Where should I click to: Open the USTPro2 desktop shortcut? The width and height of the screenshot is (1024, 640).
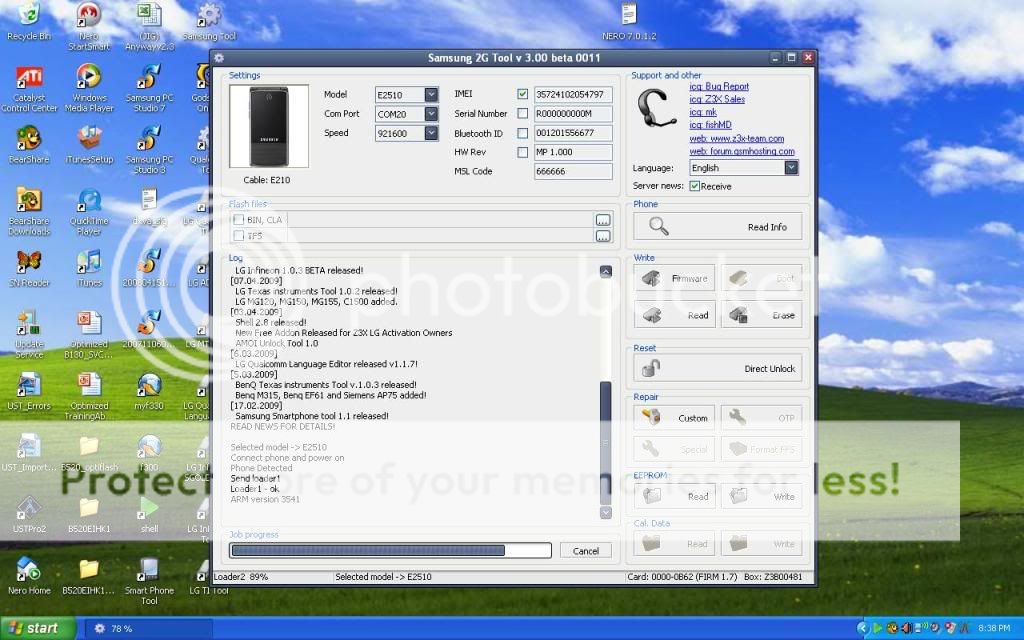pos(29,515)
